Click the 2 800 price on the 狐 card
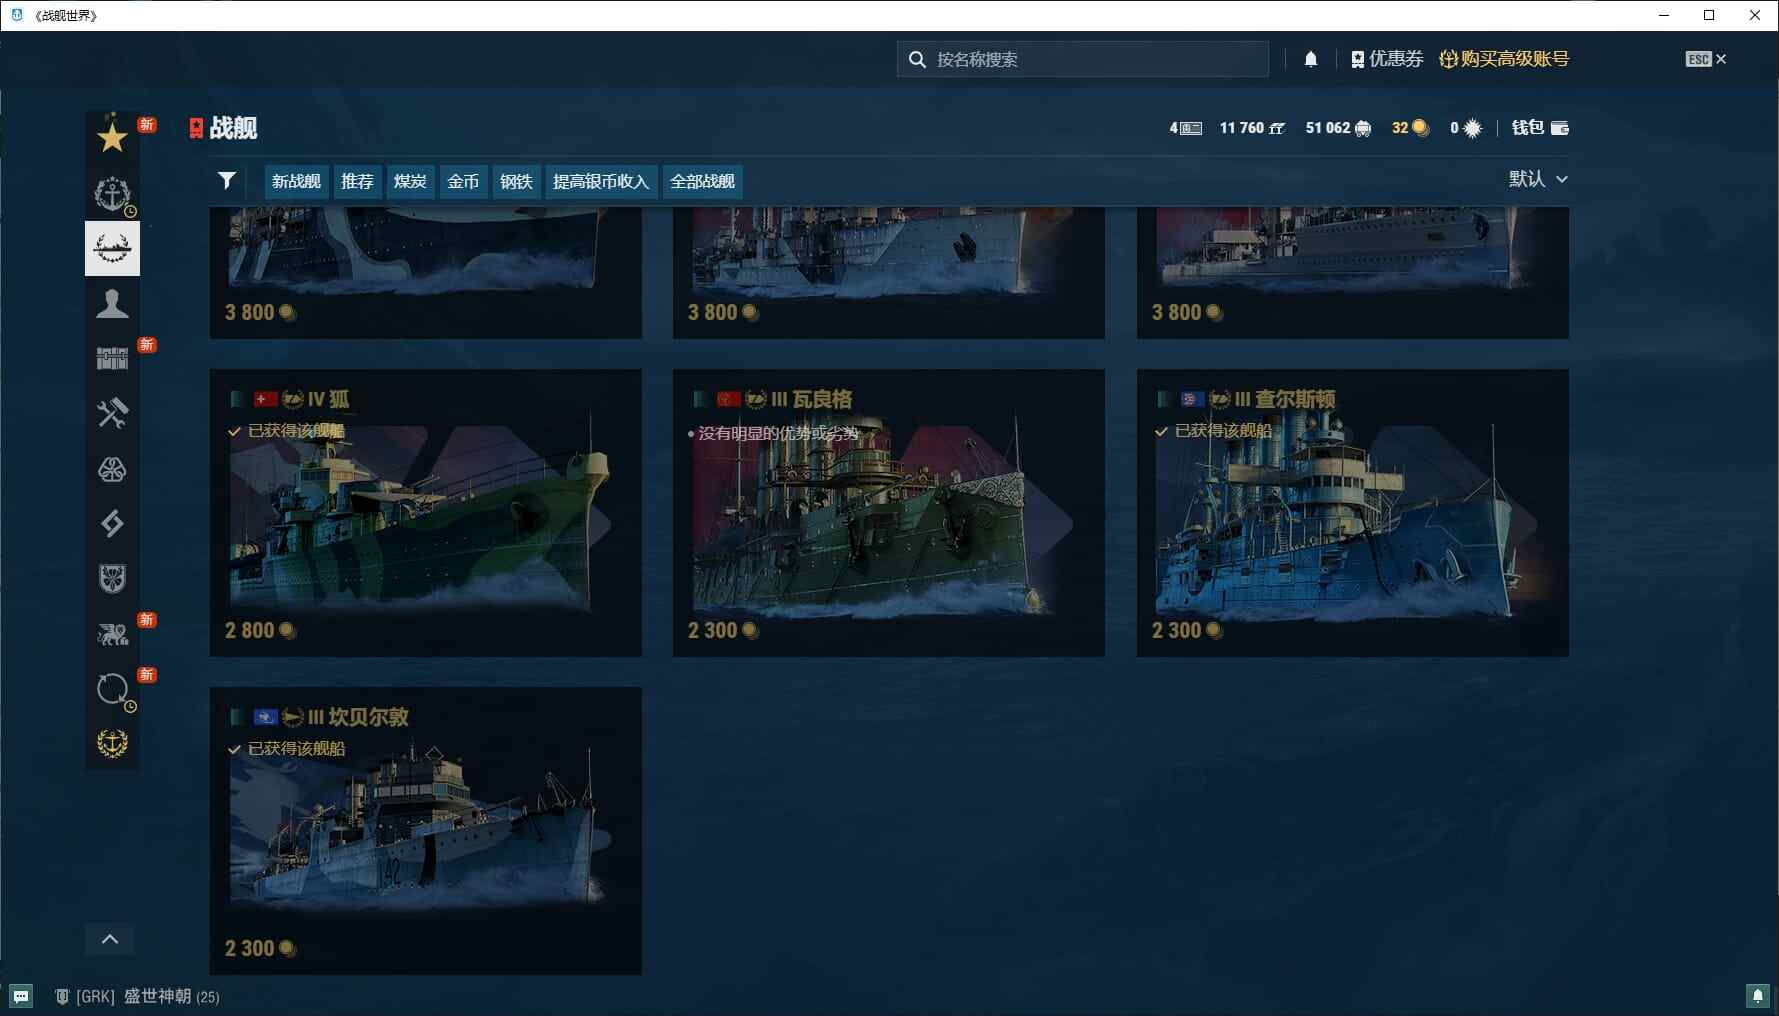 (x=260, y=630)
